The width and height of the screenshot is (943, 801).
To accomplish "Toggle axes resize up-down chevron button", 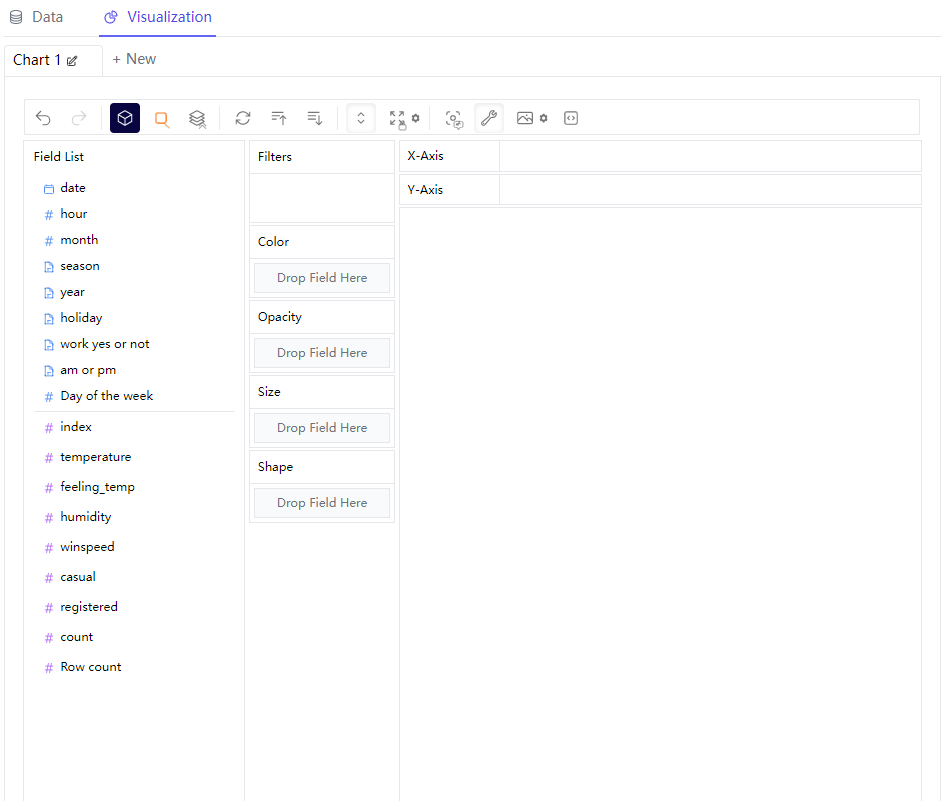I will coord(361,118).
